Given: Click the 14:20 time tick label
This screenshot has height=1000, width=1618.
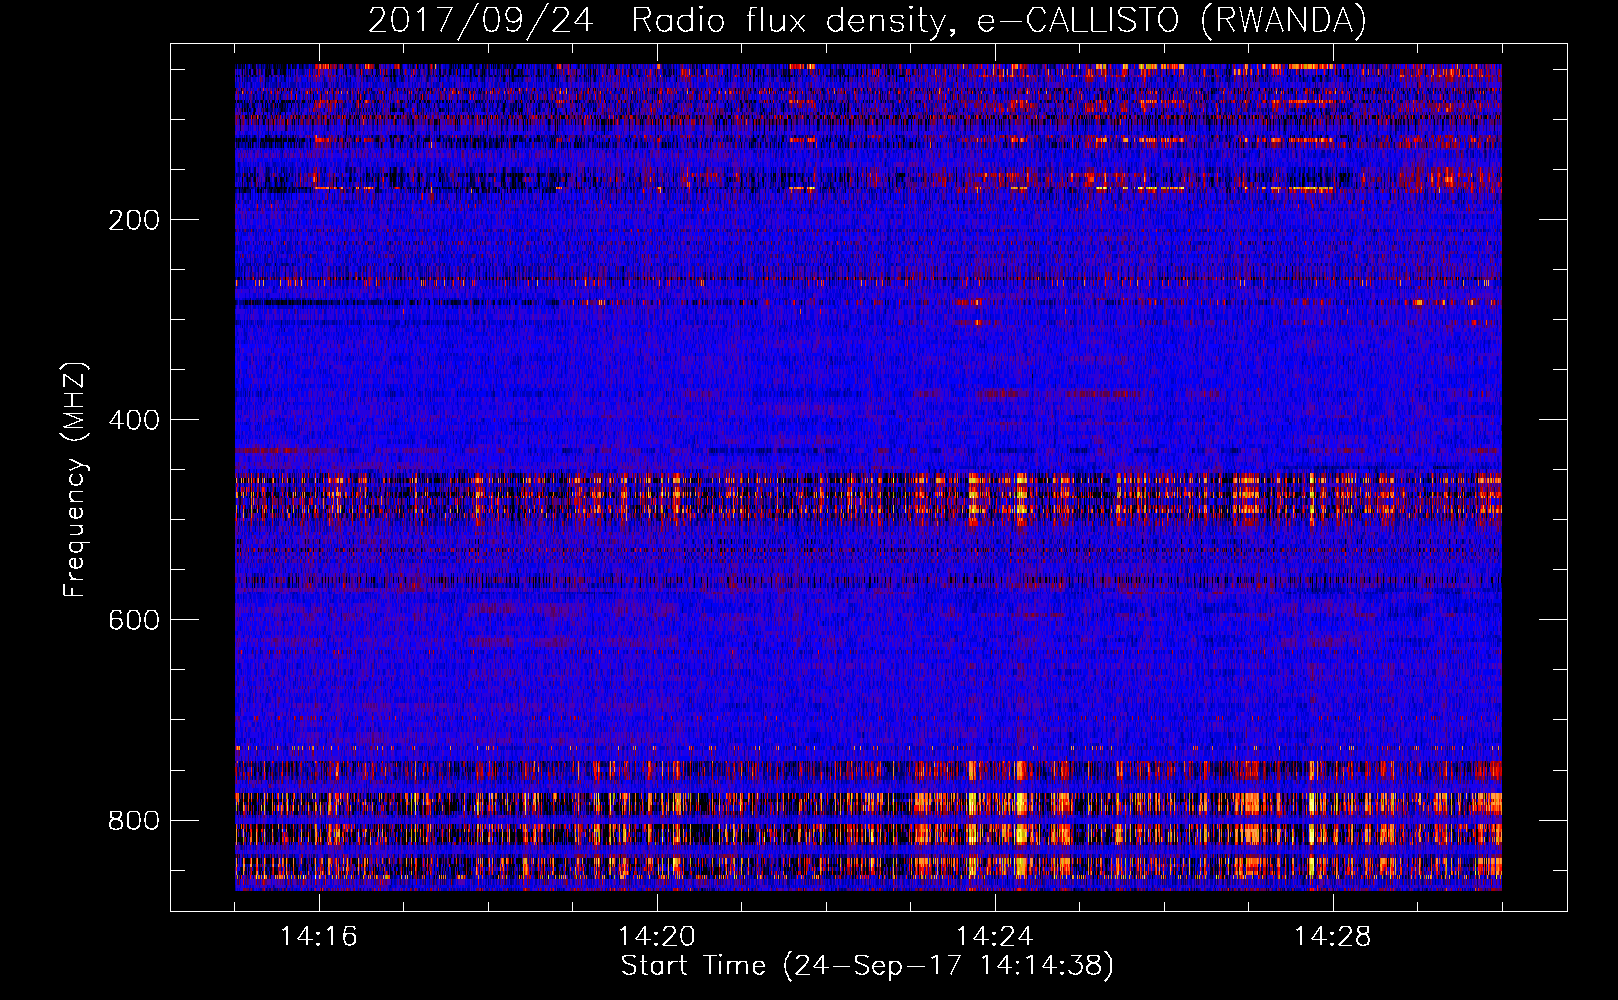Looking at the screenshot, I should tap(657, 937).
